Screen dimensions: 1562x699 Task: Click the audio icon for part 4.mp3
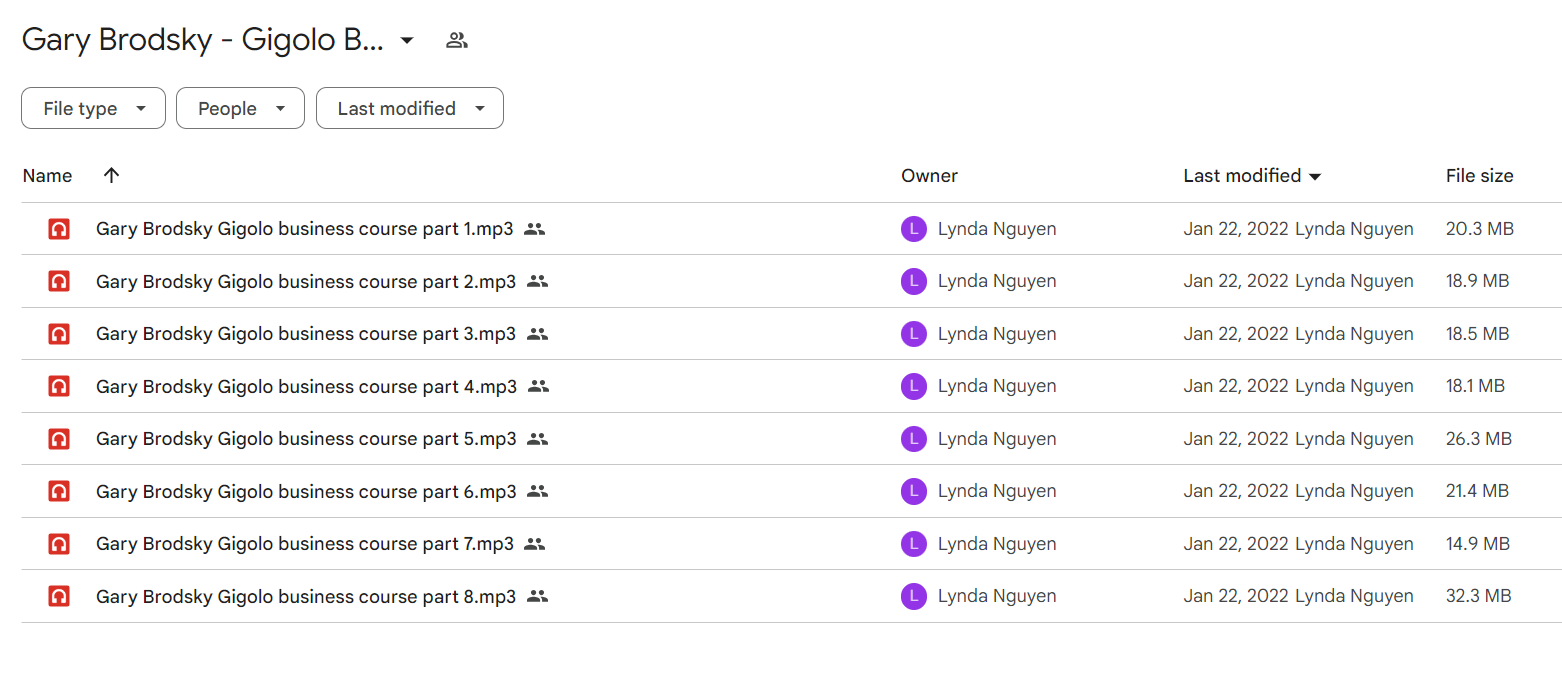(x=59, y=386)
